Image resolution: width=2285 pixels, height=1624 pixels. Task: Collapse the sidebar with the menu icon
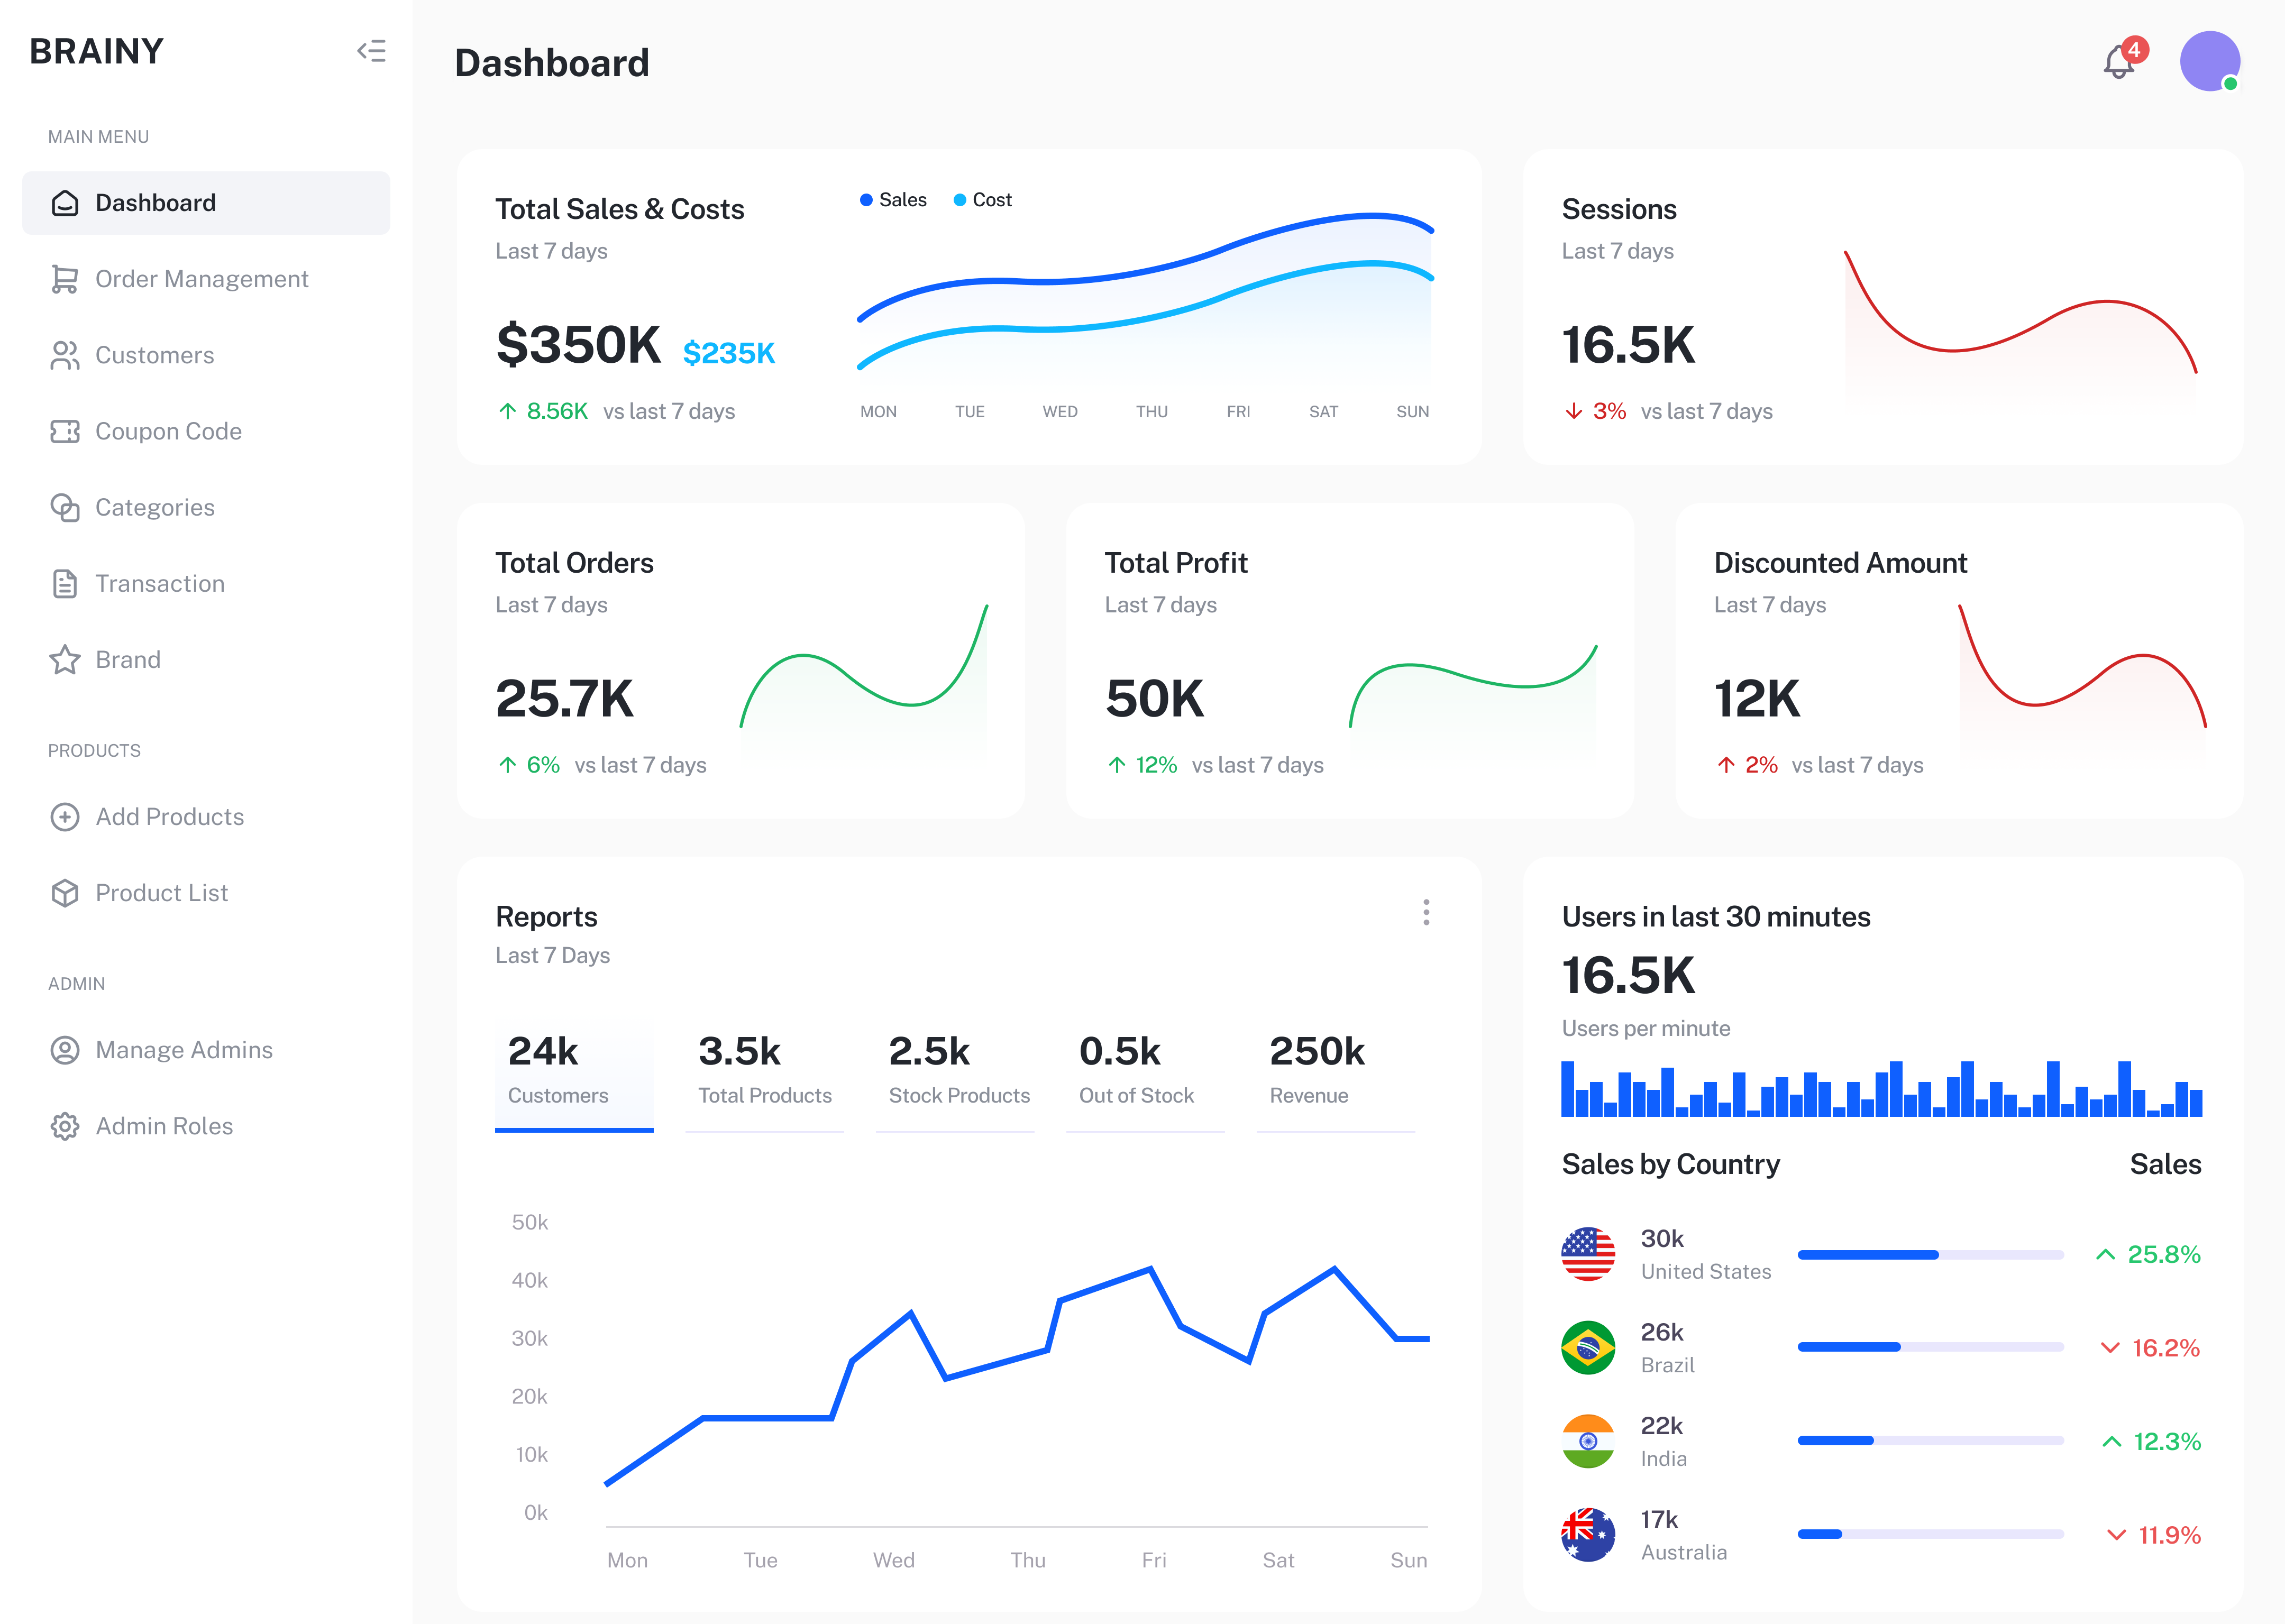(371, 51)
